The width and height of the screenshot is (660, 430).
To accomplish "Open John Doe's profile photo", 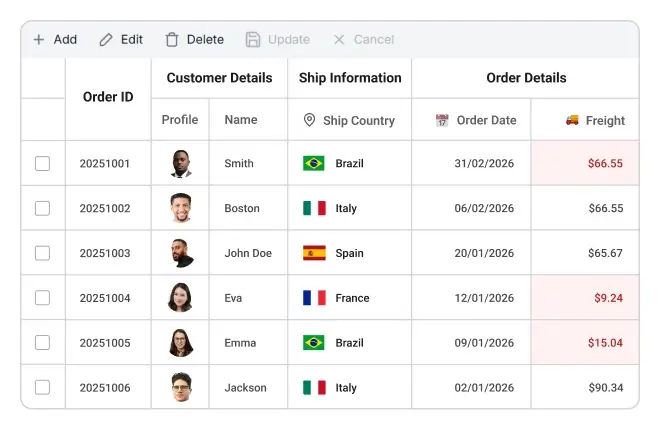I will pyautogui.click(x=182, y=253).
